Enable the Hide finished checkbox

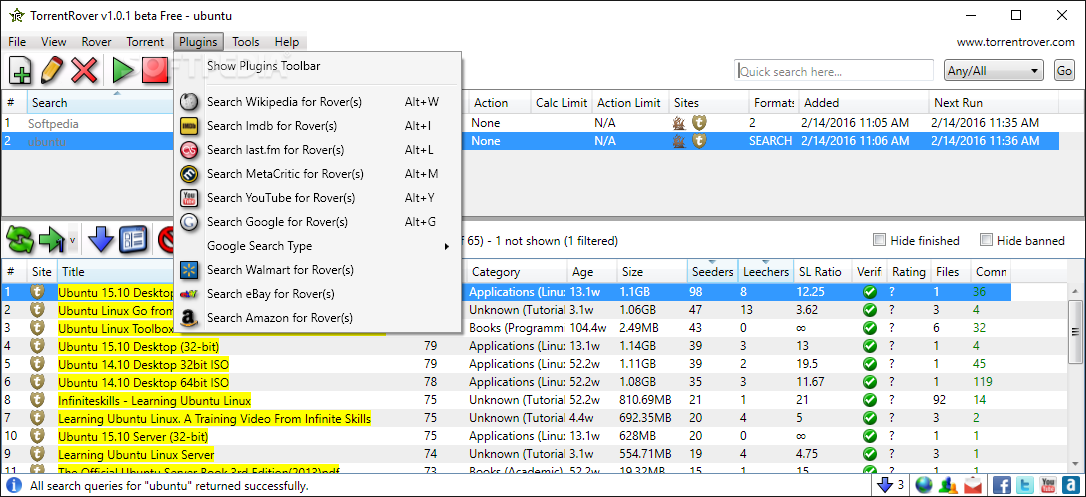[880, 240]
